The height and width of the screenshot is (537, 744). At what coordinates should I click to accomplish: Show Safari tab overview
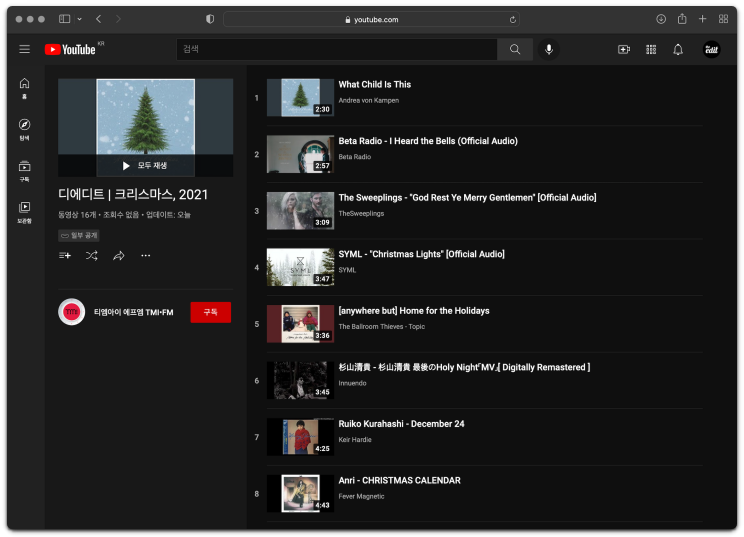point(723,19)
